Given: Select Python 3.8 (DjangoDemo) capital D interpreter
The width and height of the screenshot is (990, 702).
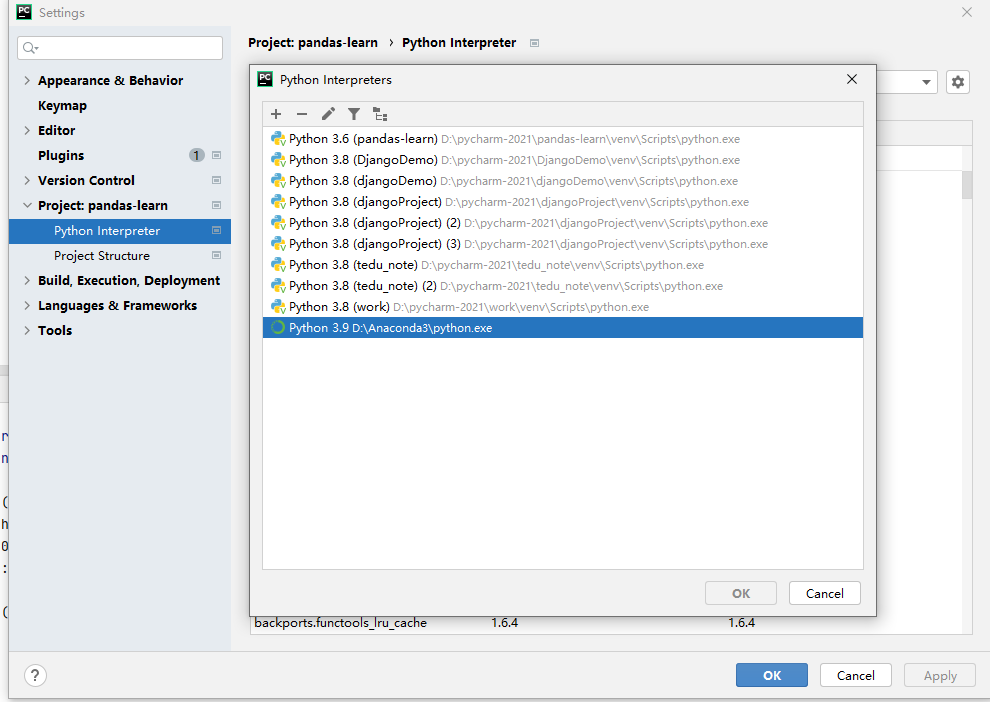Looking at the screenshot, I should click(563, 160).
